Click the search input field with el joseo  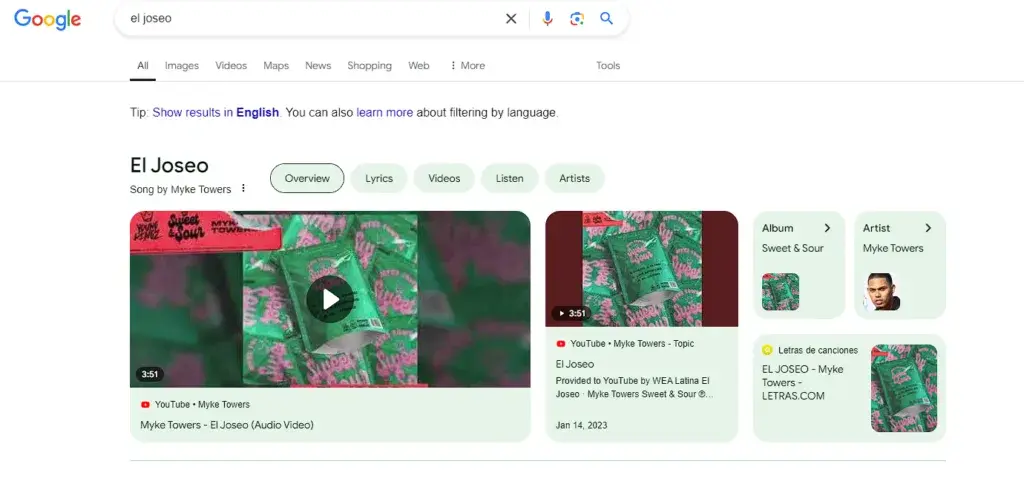(313, 18)
